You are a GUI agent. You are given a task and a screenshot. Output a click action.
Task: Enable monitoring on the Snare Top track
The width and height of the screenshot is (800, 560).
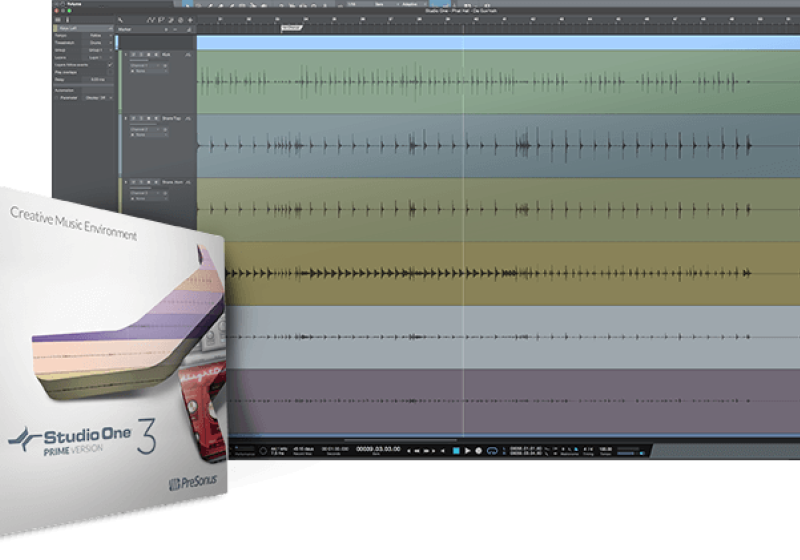156,118
